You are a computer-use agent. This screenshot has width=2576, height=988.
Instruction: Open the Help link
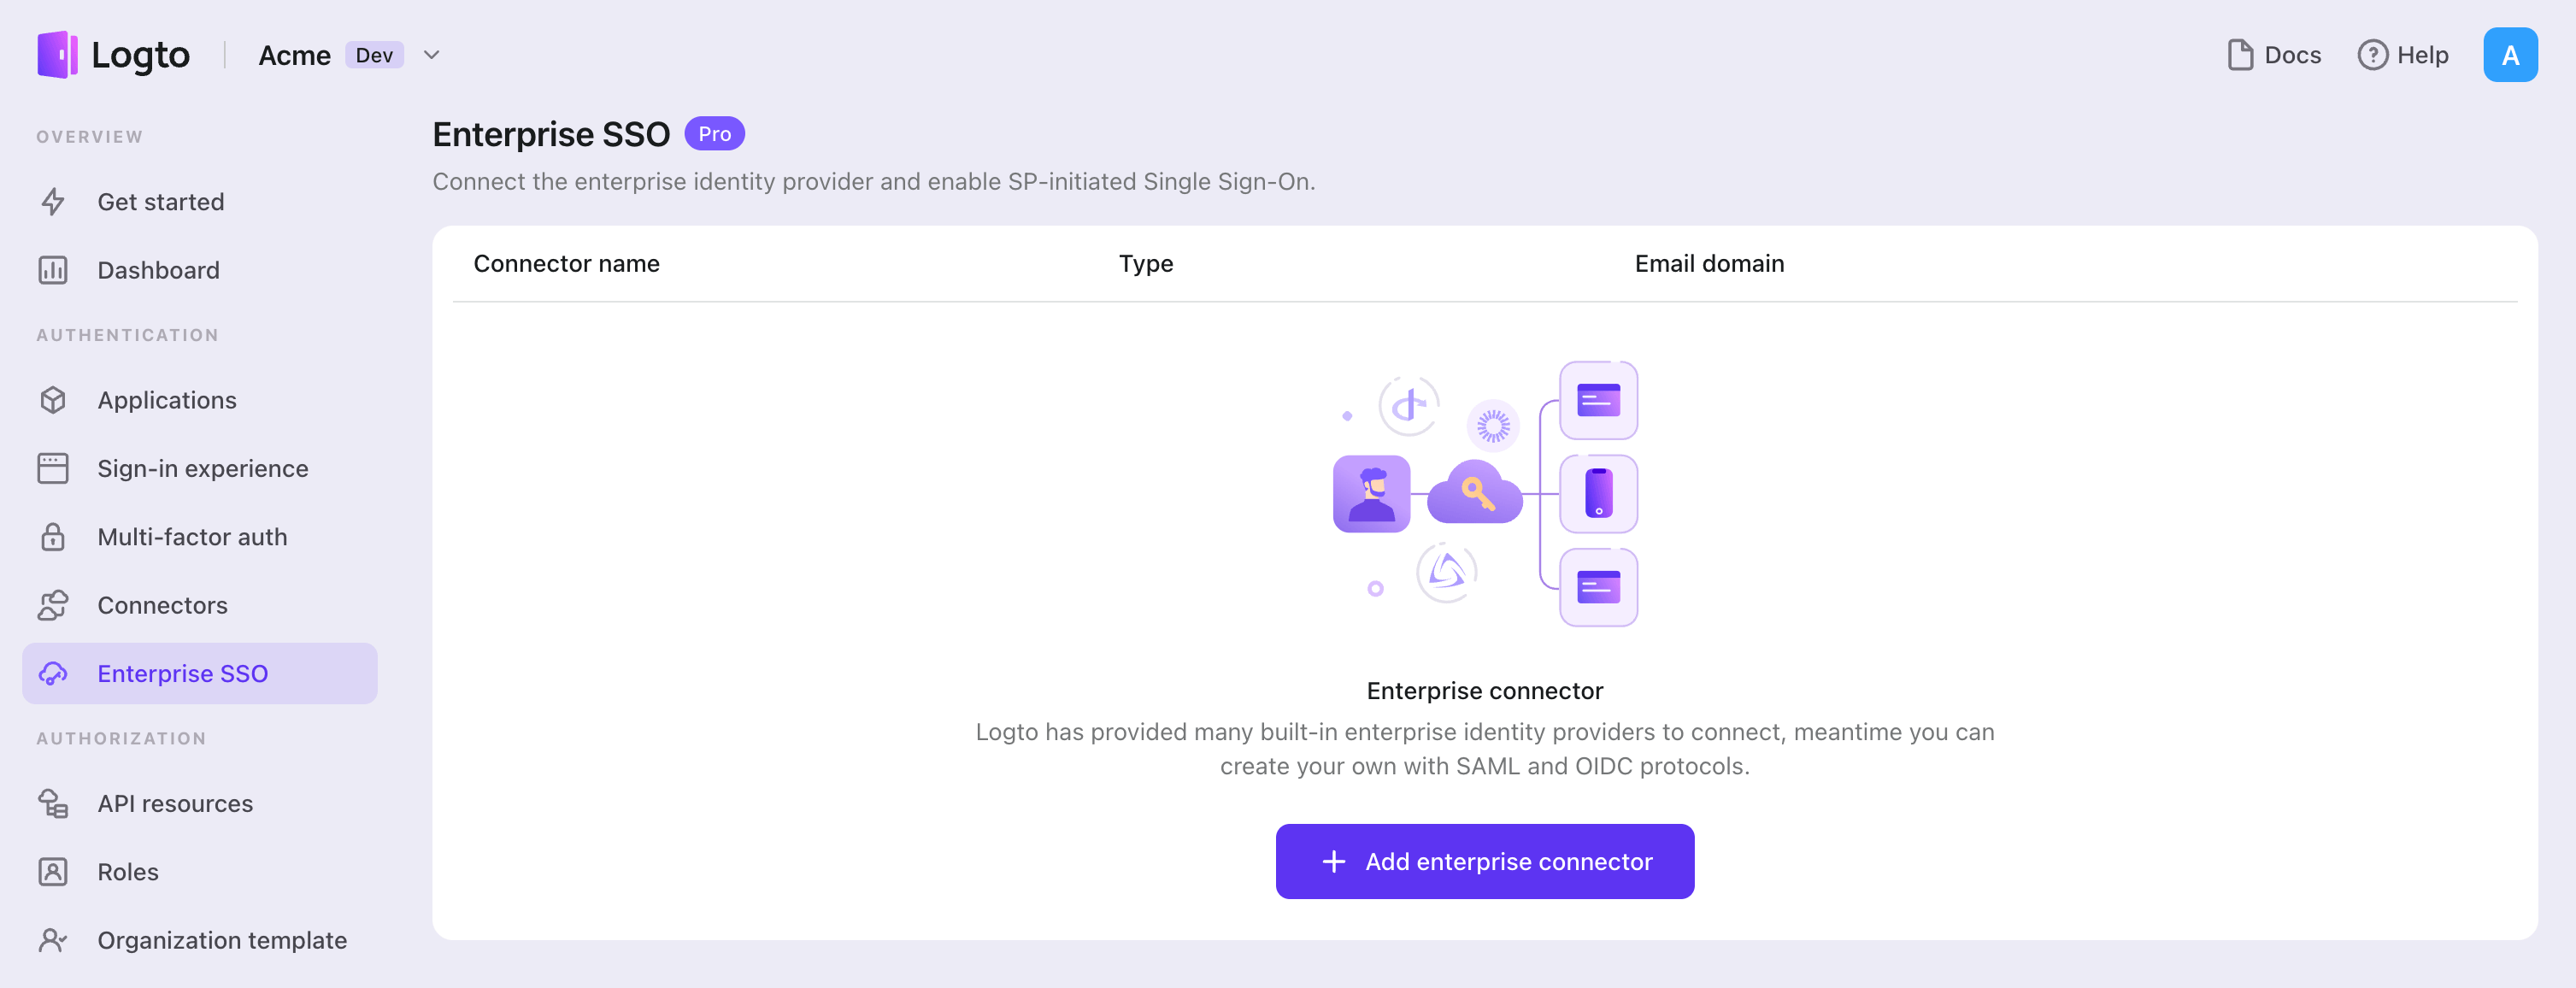[2403, 55]
